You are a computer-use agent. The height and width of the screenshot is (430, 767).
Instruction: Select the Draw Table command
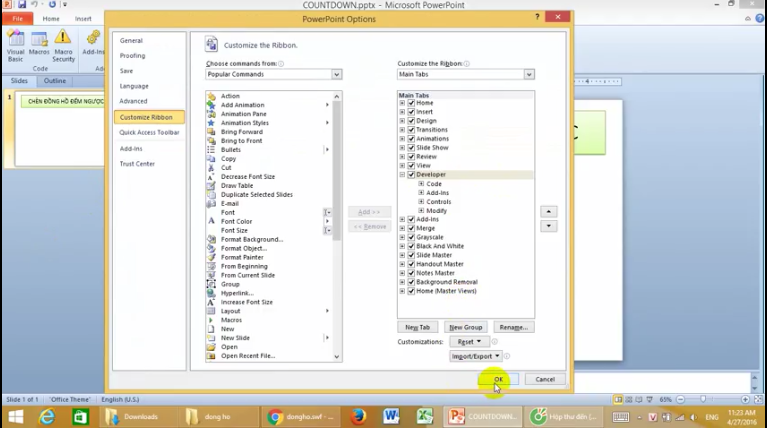click(x=237, y=185)
